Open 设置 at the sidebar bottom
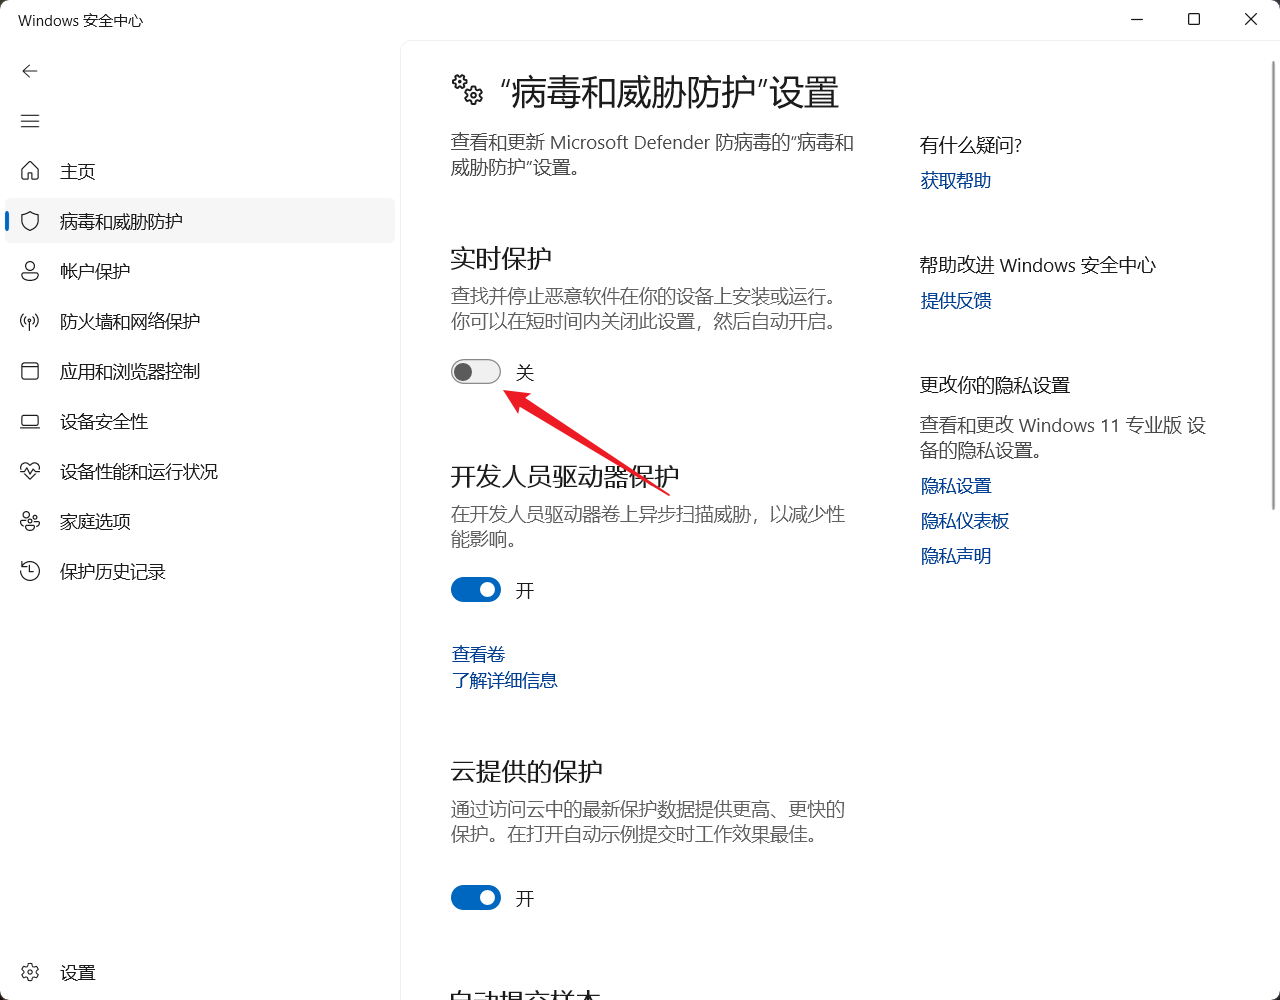This screenshot has height=1000, width=1280. (x=200, y=972)
